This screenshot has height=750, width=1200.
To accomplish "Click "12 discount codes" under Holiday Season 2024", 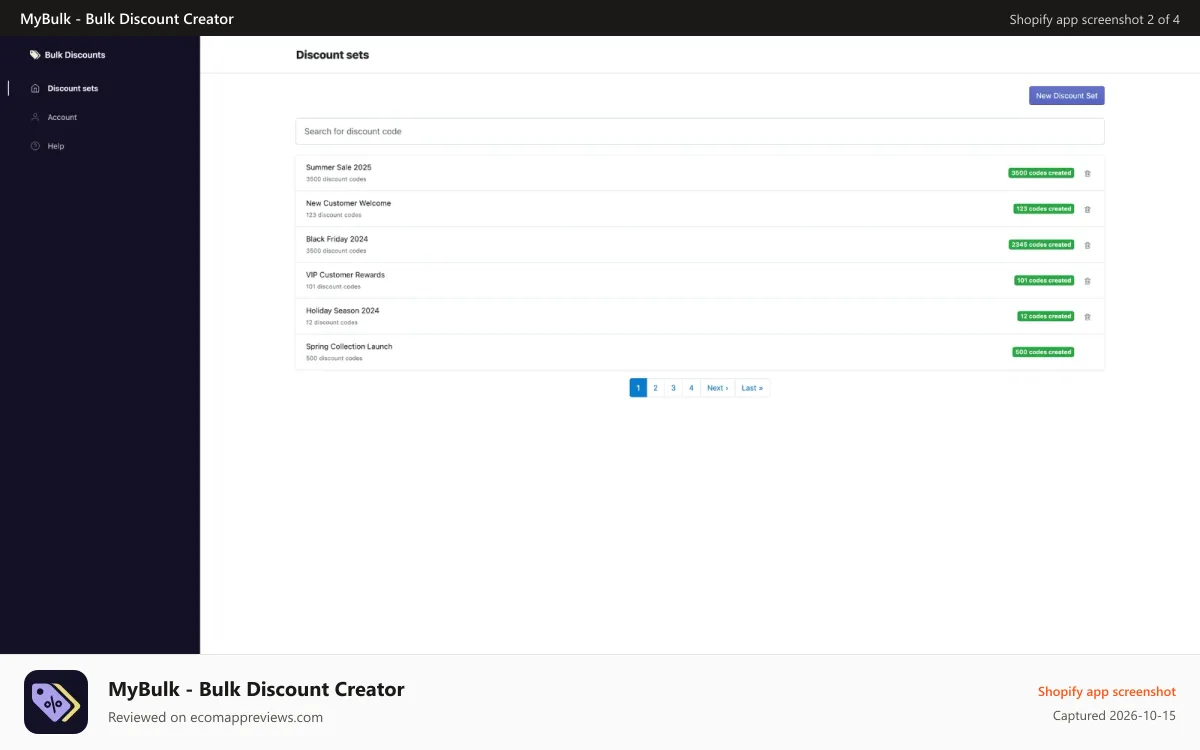I will (332, 322).
